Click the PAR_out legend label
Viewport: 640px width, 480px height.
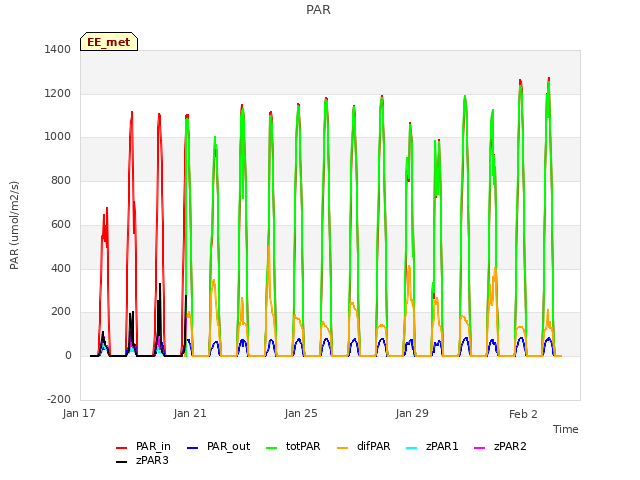click(x=228, y=447)
